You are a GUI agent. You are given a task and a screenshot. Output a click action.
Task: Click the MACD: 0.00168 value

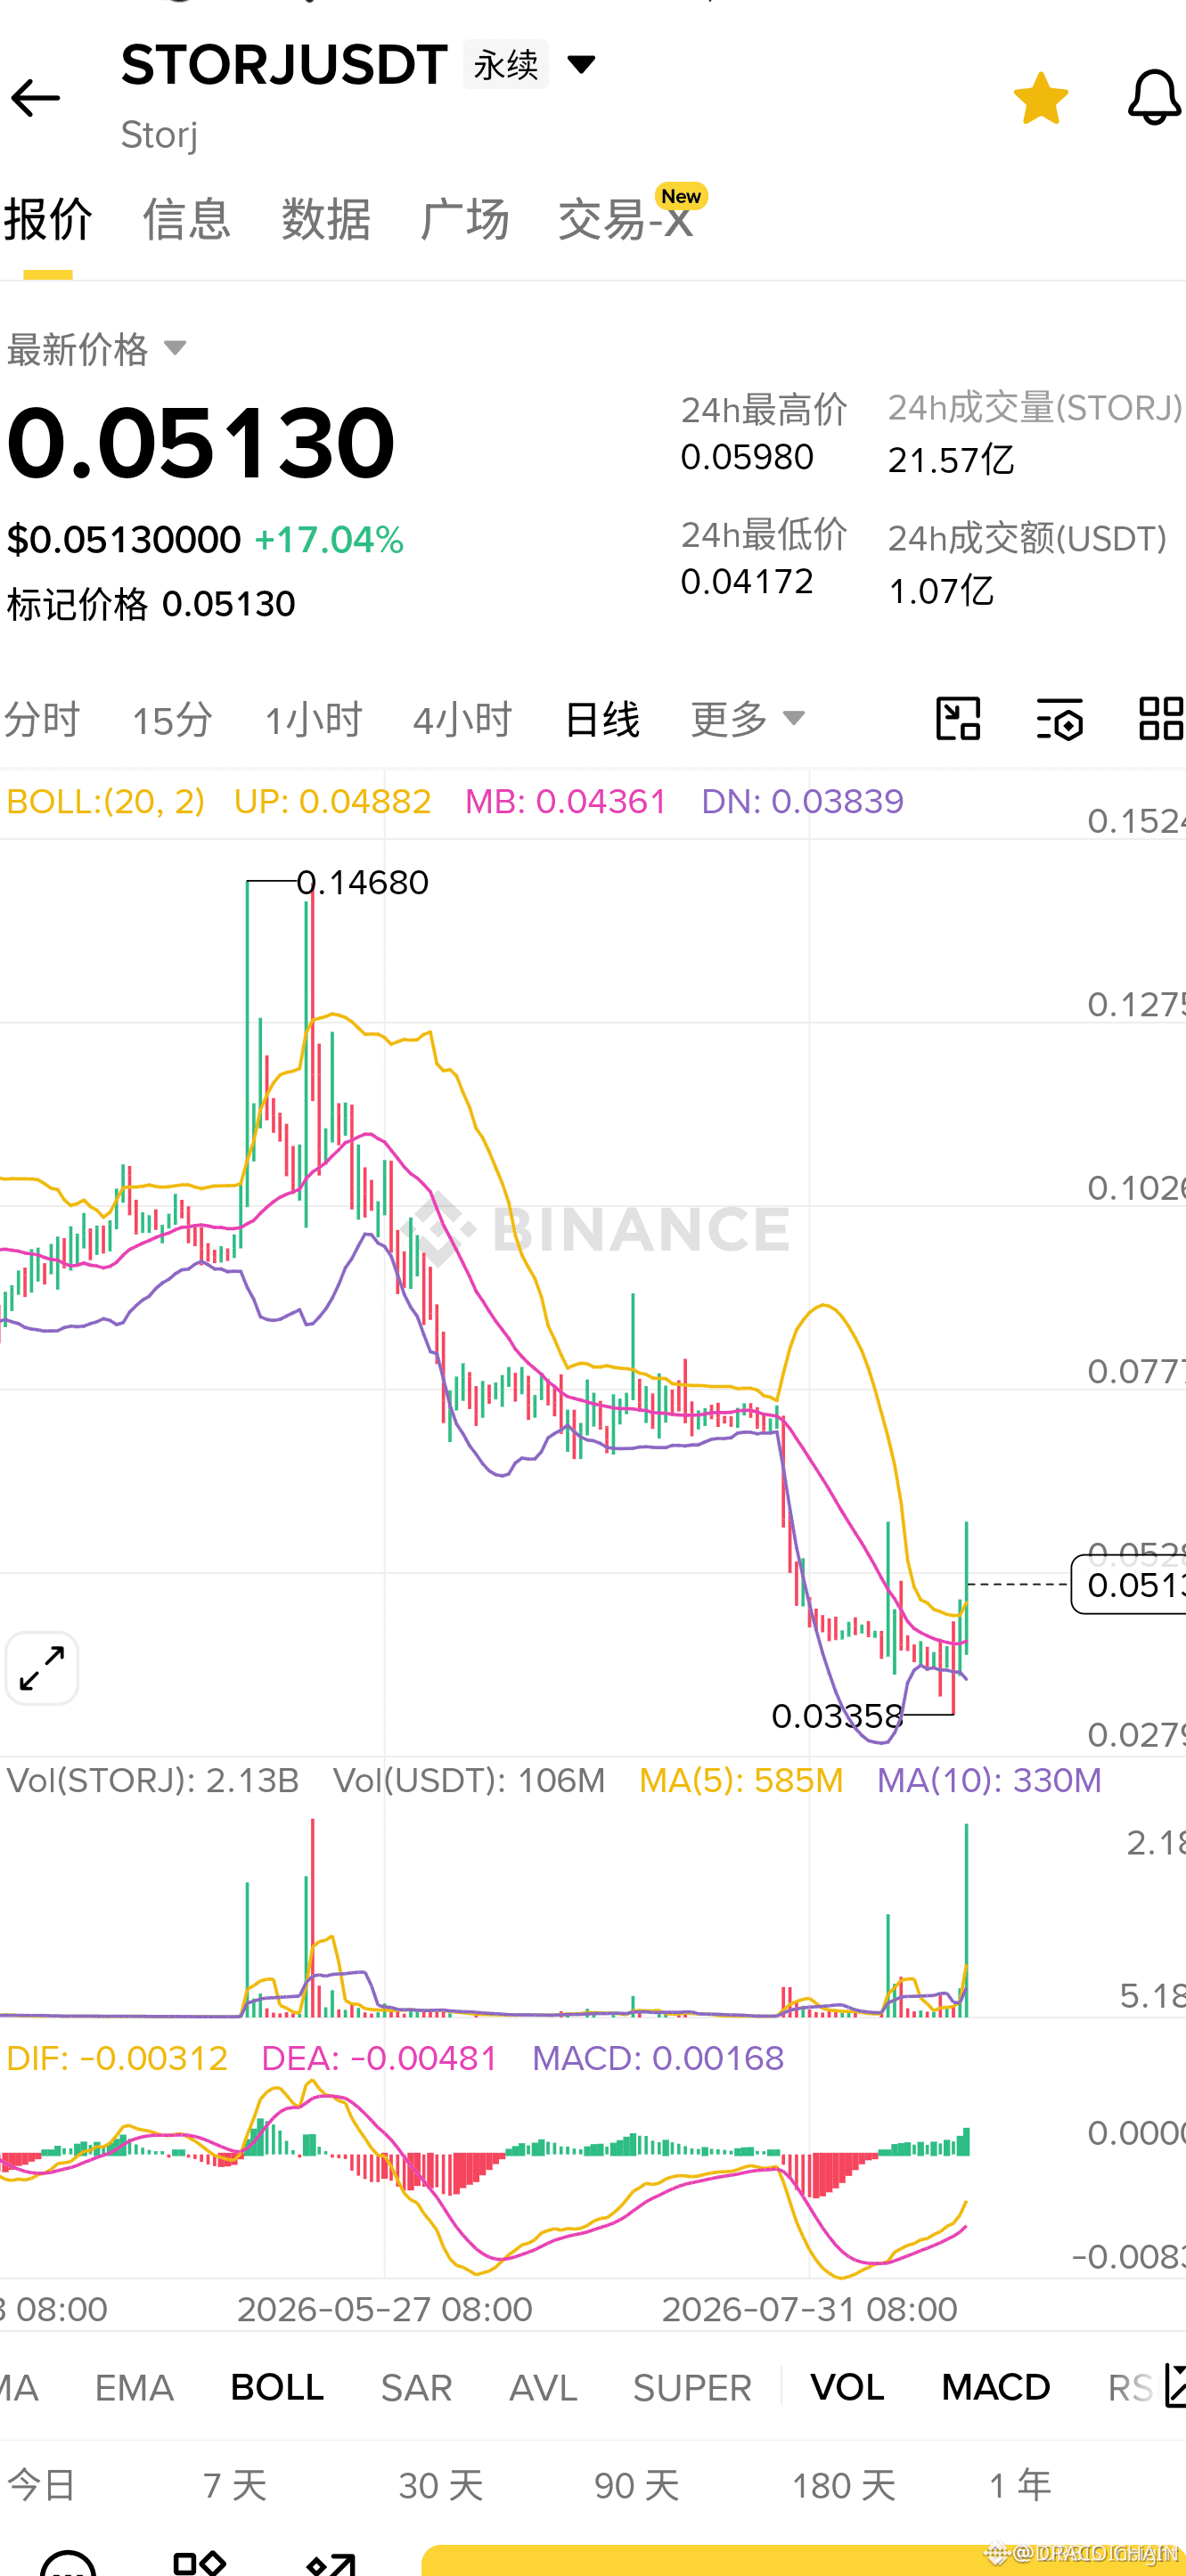658,2058
